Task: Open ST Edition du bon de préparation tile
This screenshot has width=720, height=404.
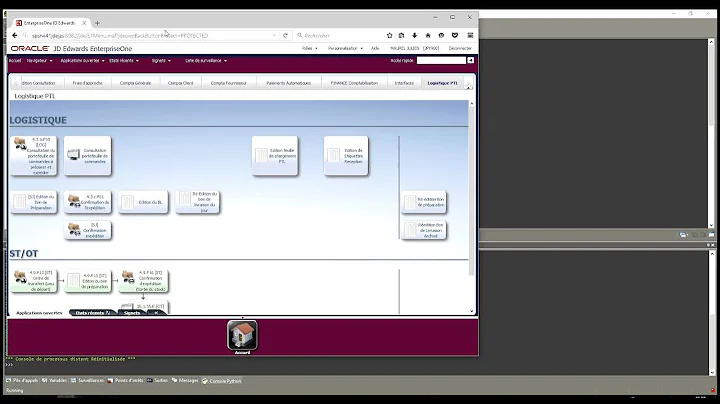Action: pos(88,281)
